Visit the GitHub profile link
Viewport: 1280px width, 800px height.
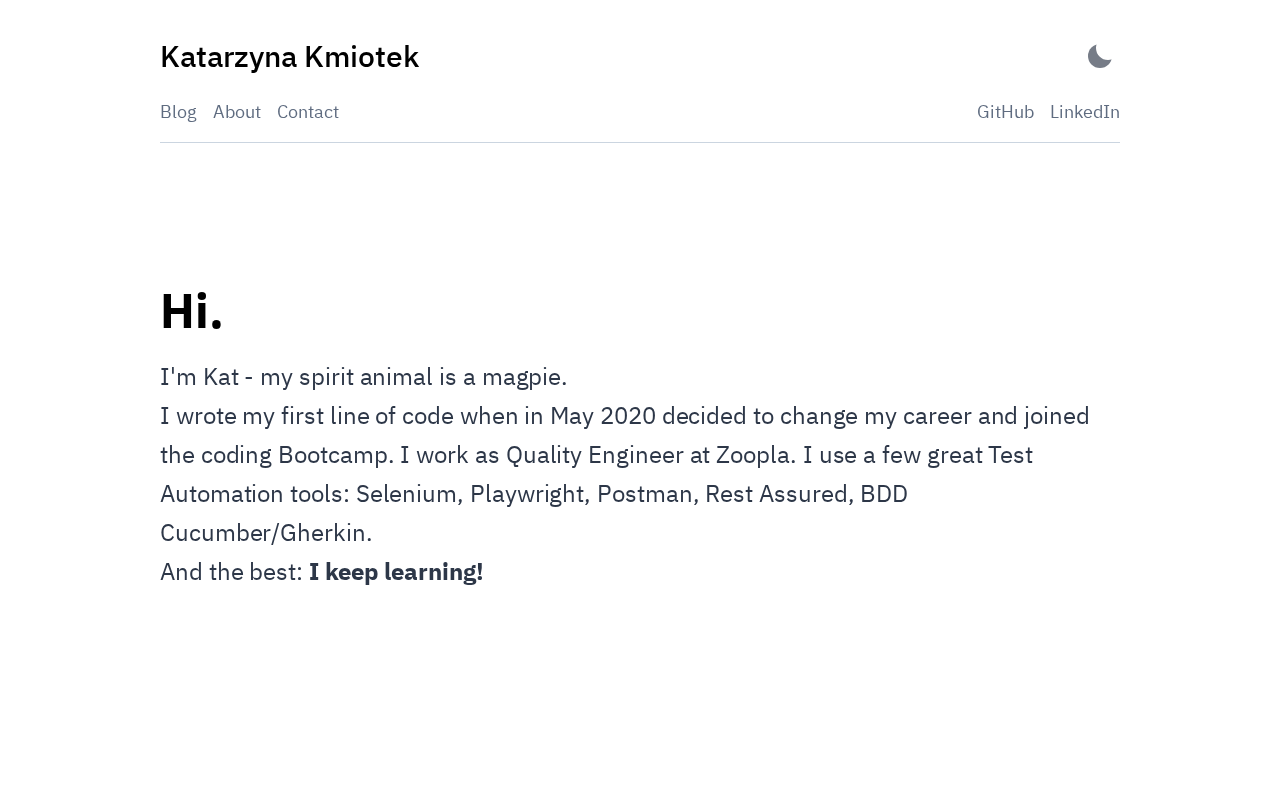click(x=1005, y=112)
